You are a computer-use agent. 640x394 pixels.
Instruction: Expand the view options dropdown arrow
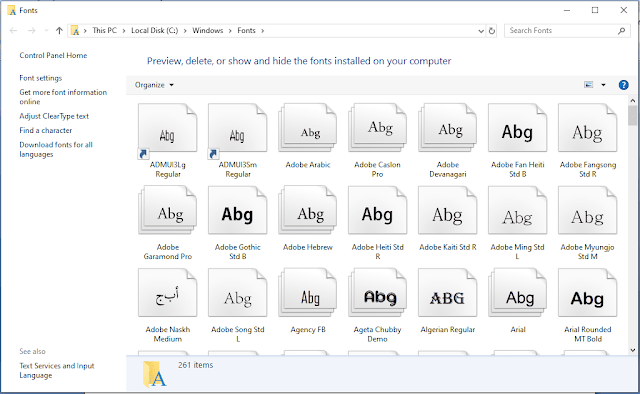603,85
